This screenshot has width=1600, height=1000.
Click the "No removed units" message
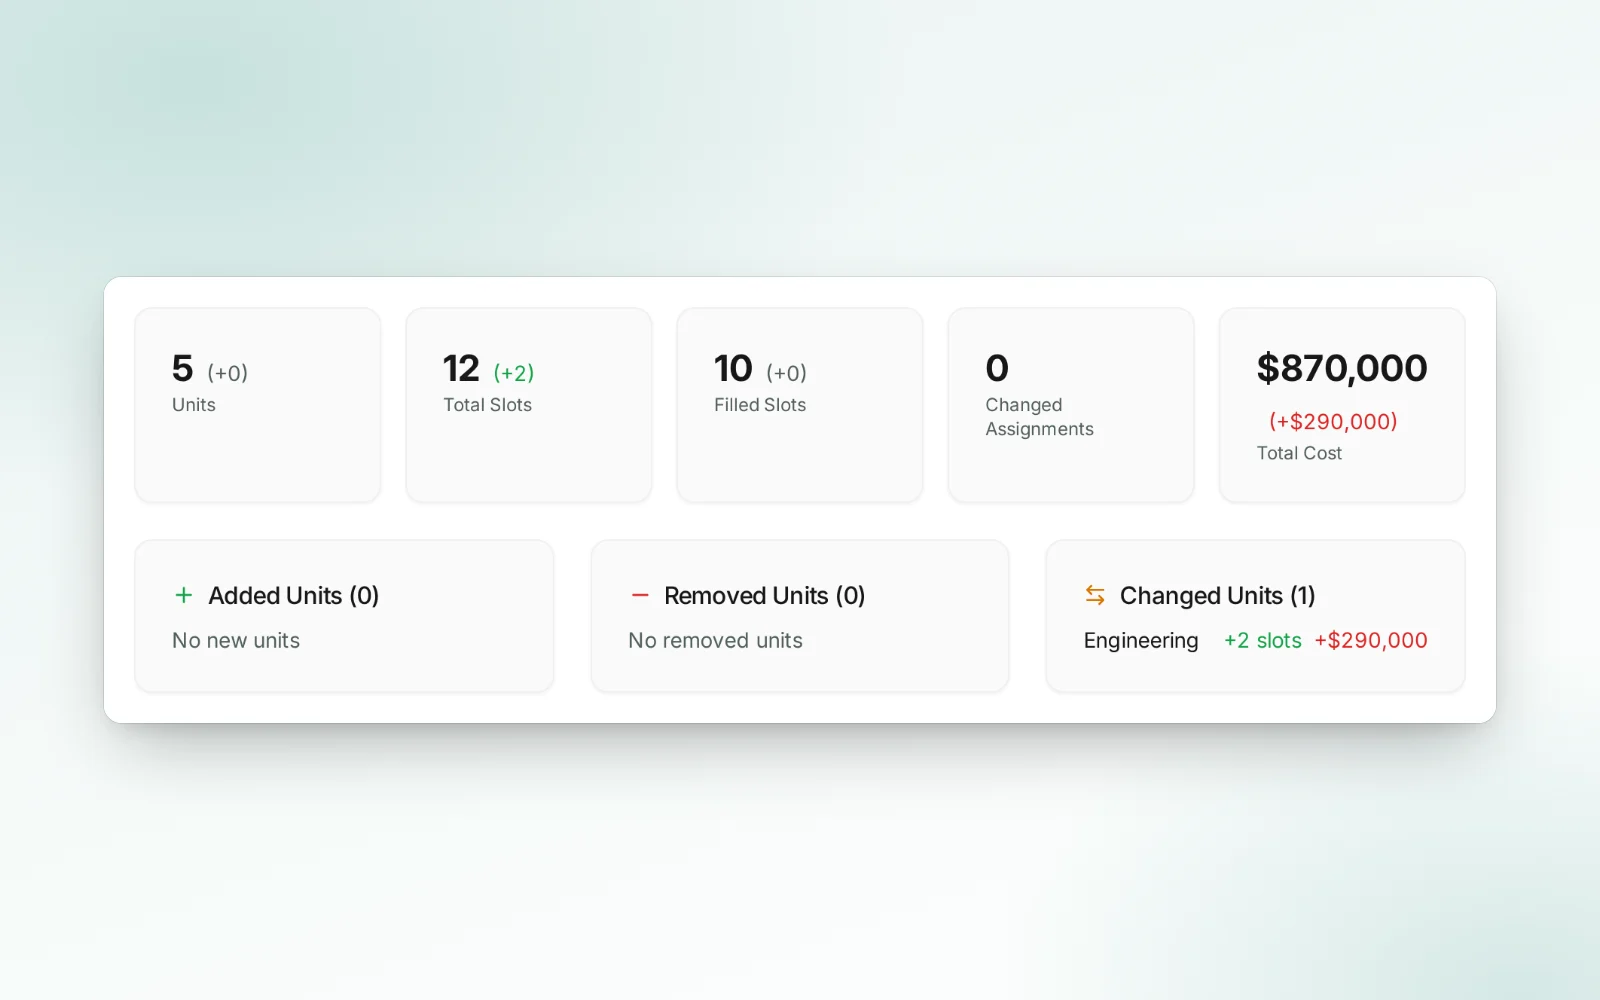(715, 640)
